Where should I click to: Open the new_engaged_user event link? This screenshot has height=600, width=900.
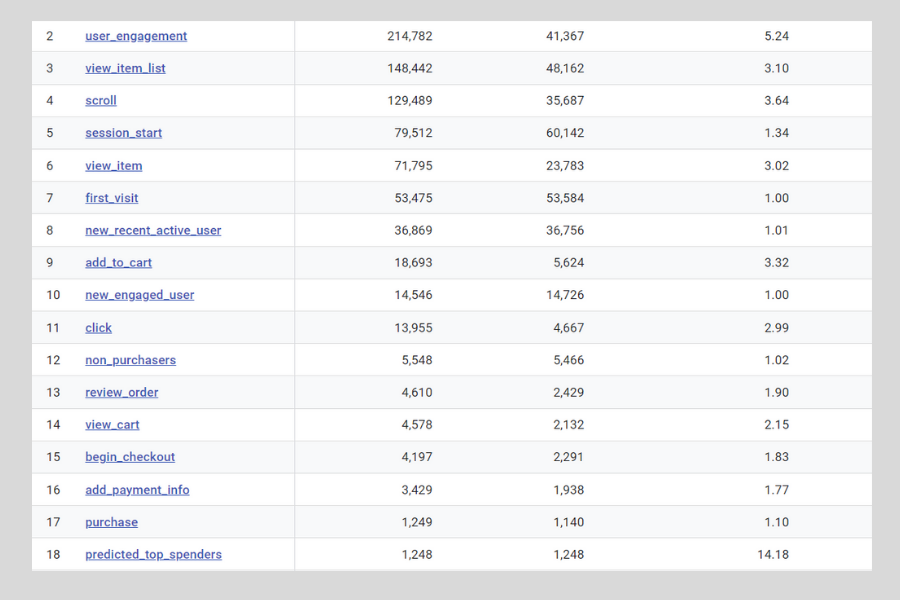pos(139,295)
